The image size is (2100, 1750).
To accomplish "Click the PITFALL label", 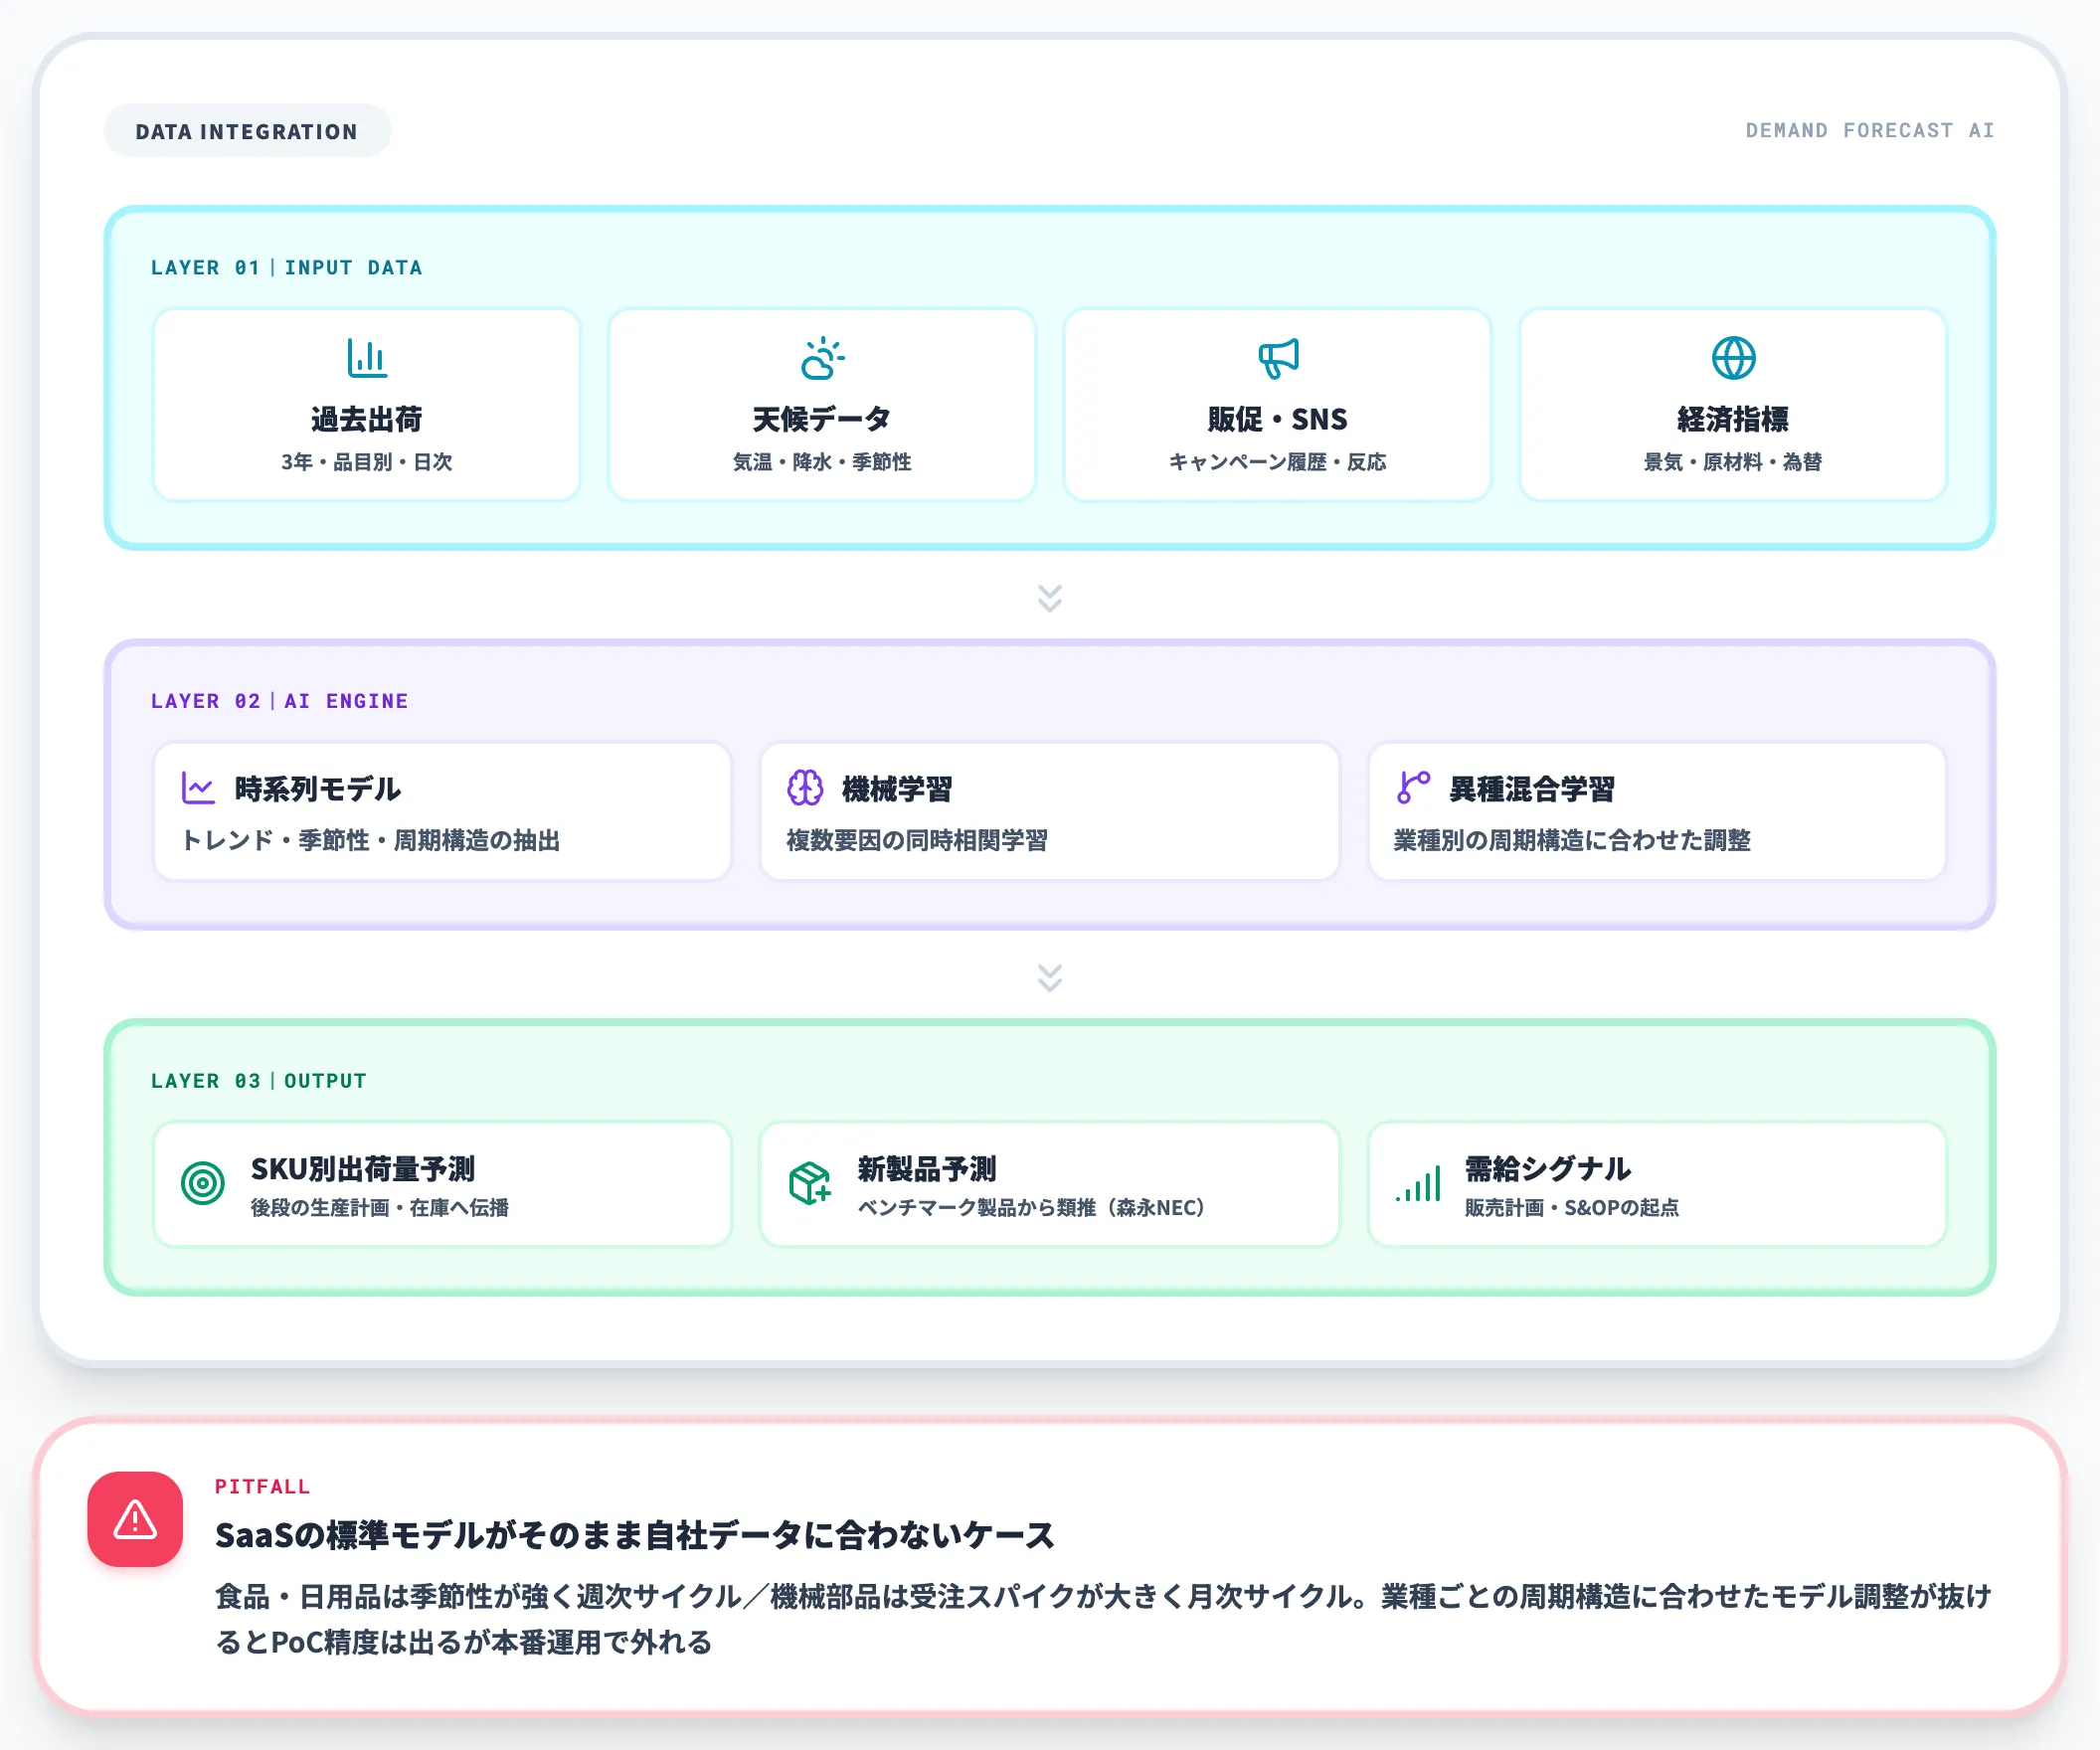I will (x=263, y=1487).
